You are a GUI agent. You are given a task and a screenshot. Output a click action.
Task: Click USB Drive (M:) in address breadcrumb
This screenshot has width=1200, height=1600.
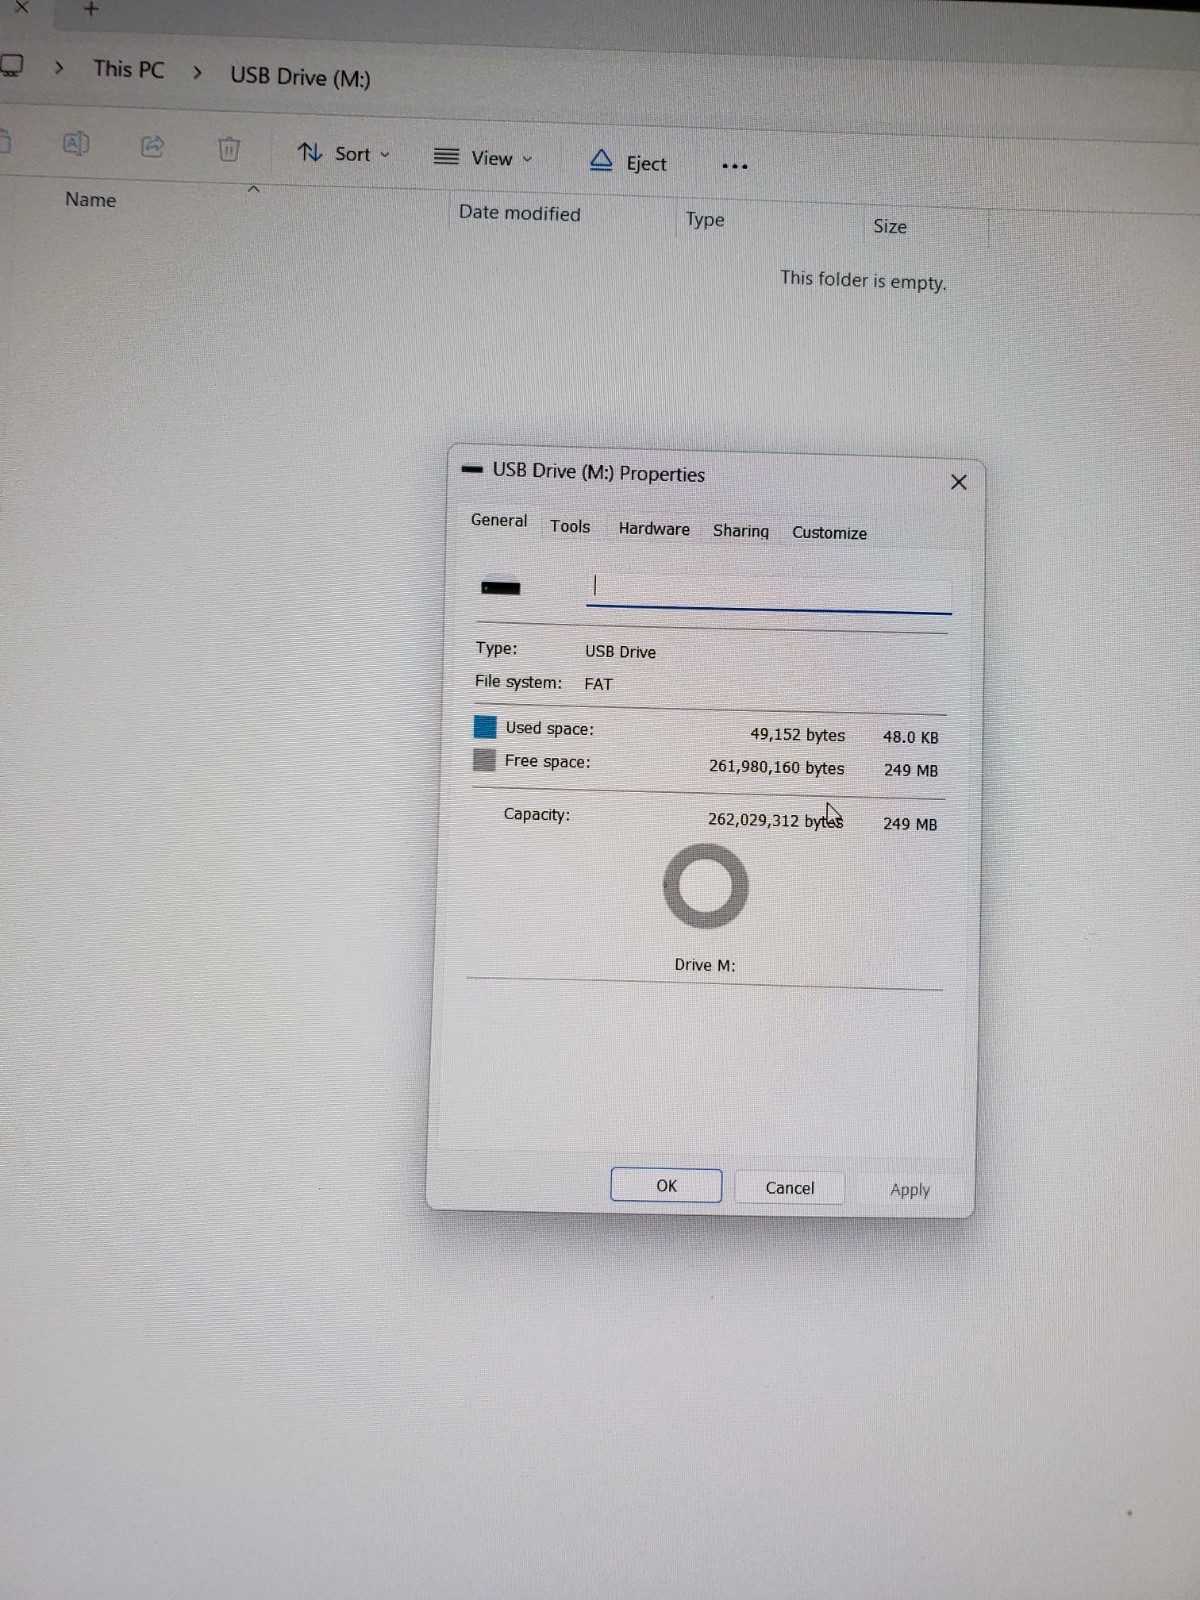300,77
